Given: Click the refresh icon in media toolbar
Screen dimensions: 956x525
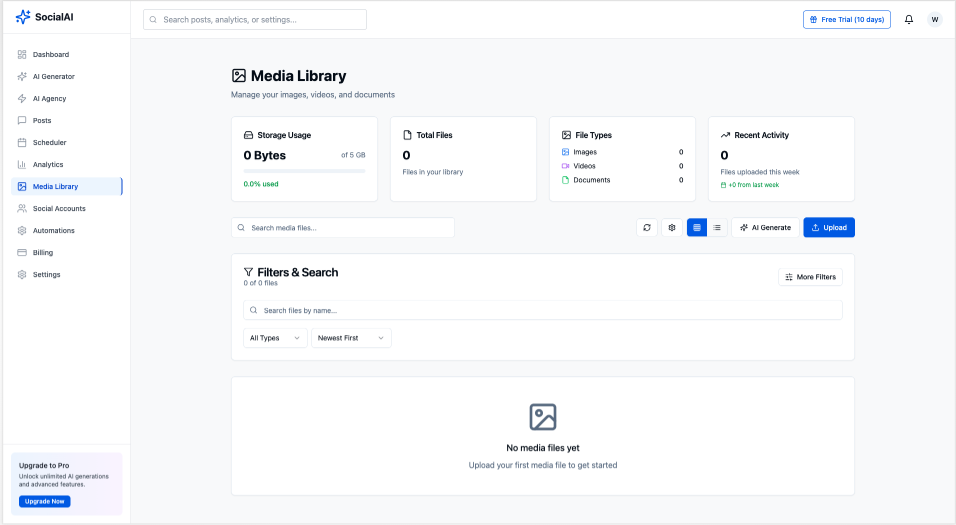Looking at the screenshot, I should 647,228.
